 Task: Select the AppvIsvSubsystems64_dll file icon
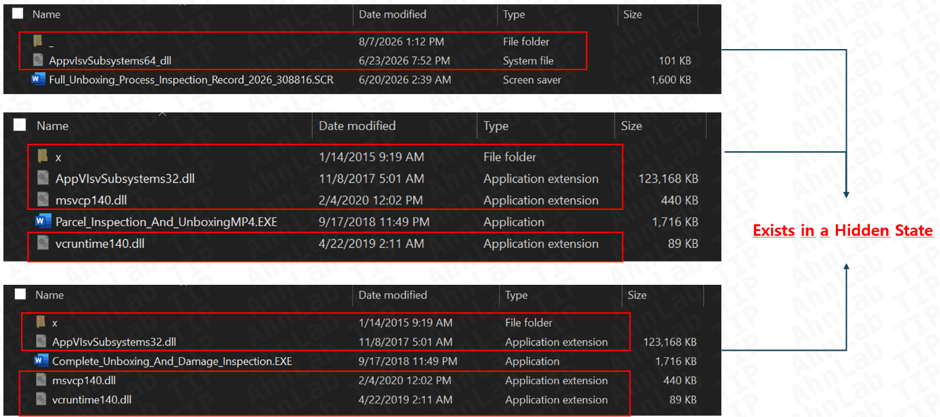38,61
